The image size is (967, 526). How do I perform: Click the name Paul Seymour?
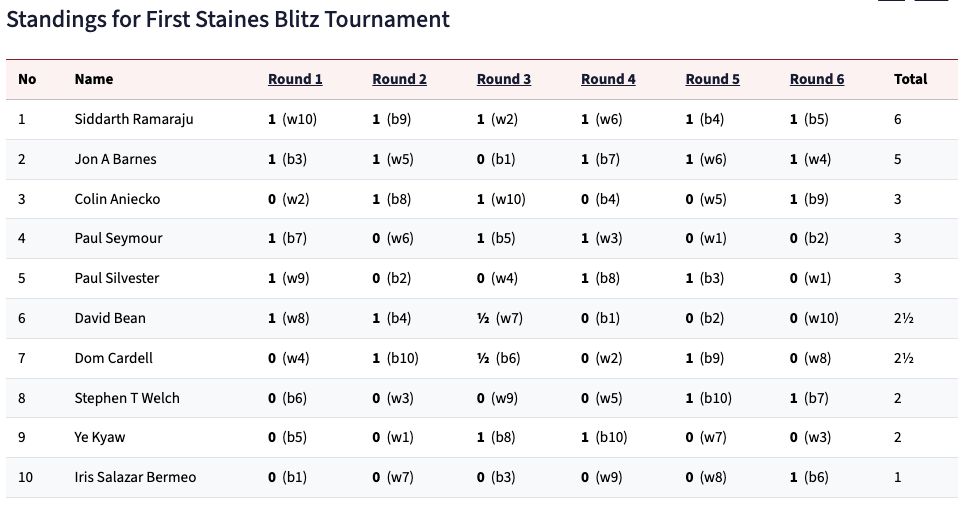click(x=118, y=238)
